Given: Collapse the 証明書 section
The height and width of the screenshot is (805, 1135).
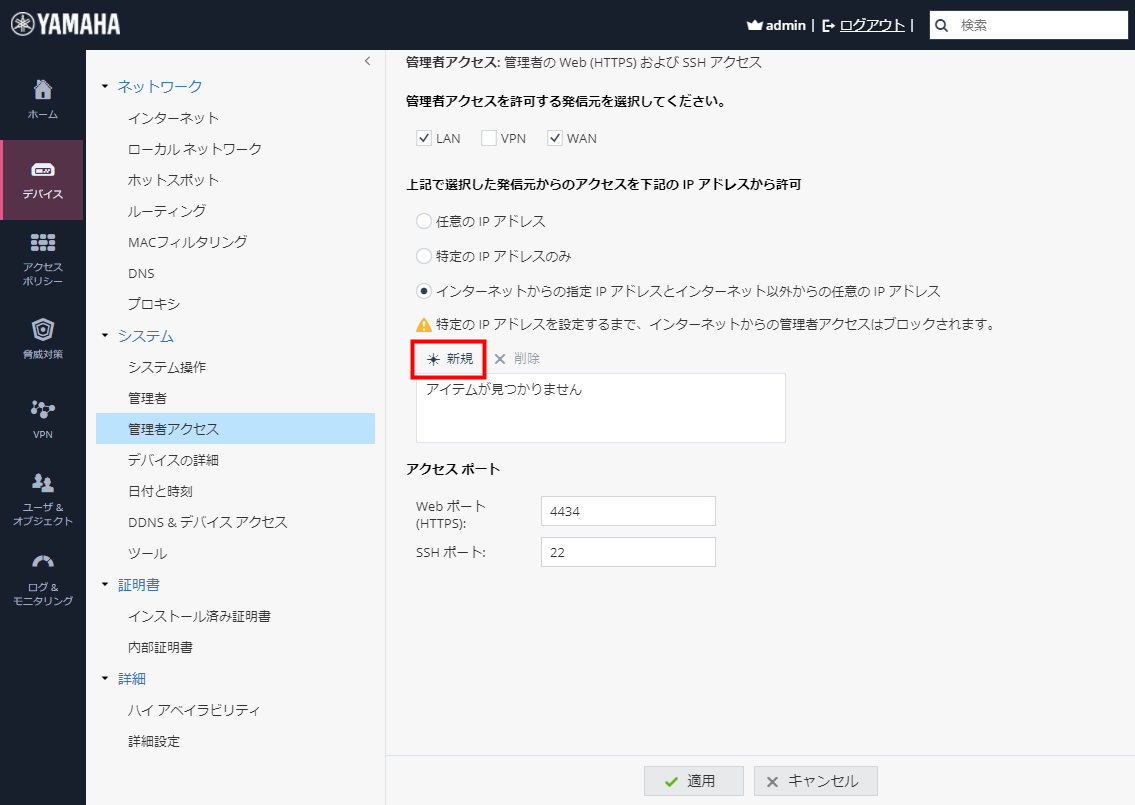Looking at the screenshot, I should click(x=103, y=584).
